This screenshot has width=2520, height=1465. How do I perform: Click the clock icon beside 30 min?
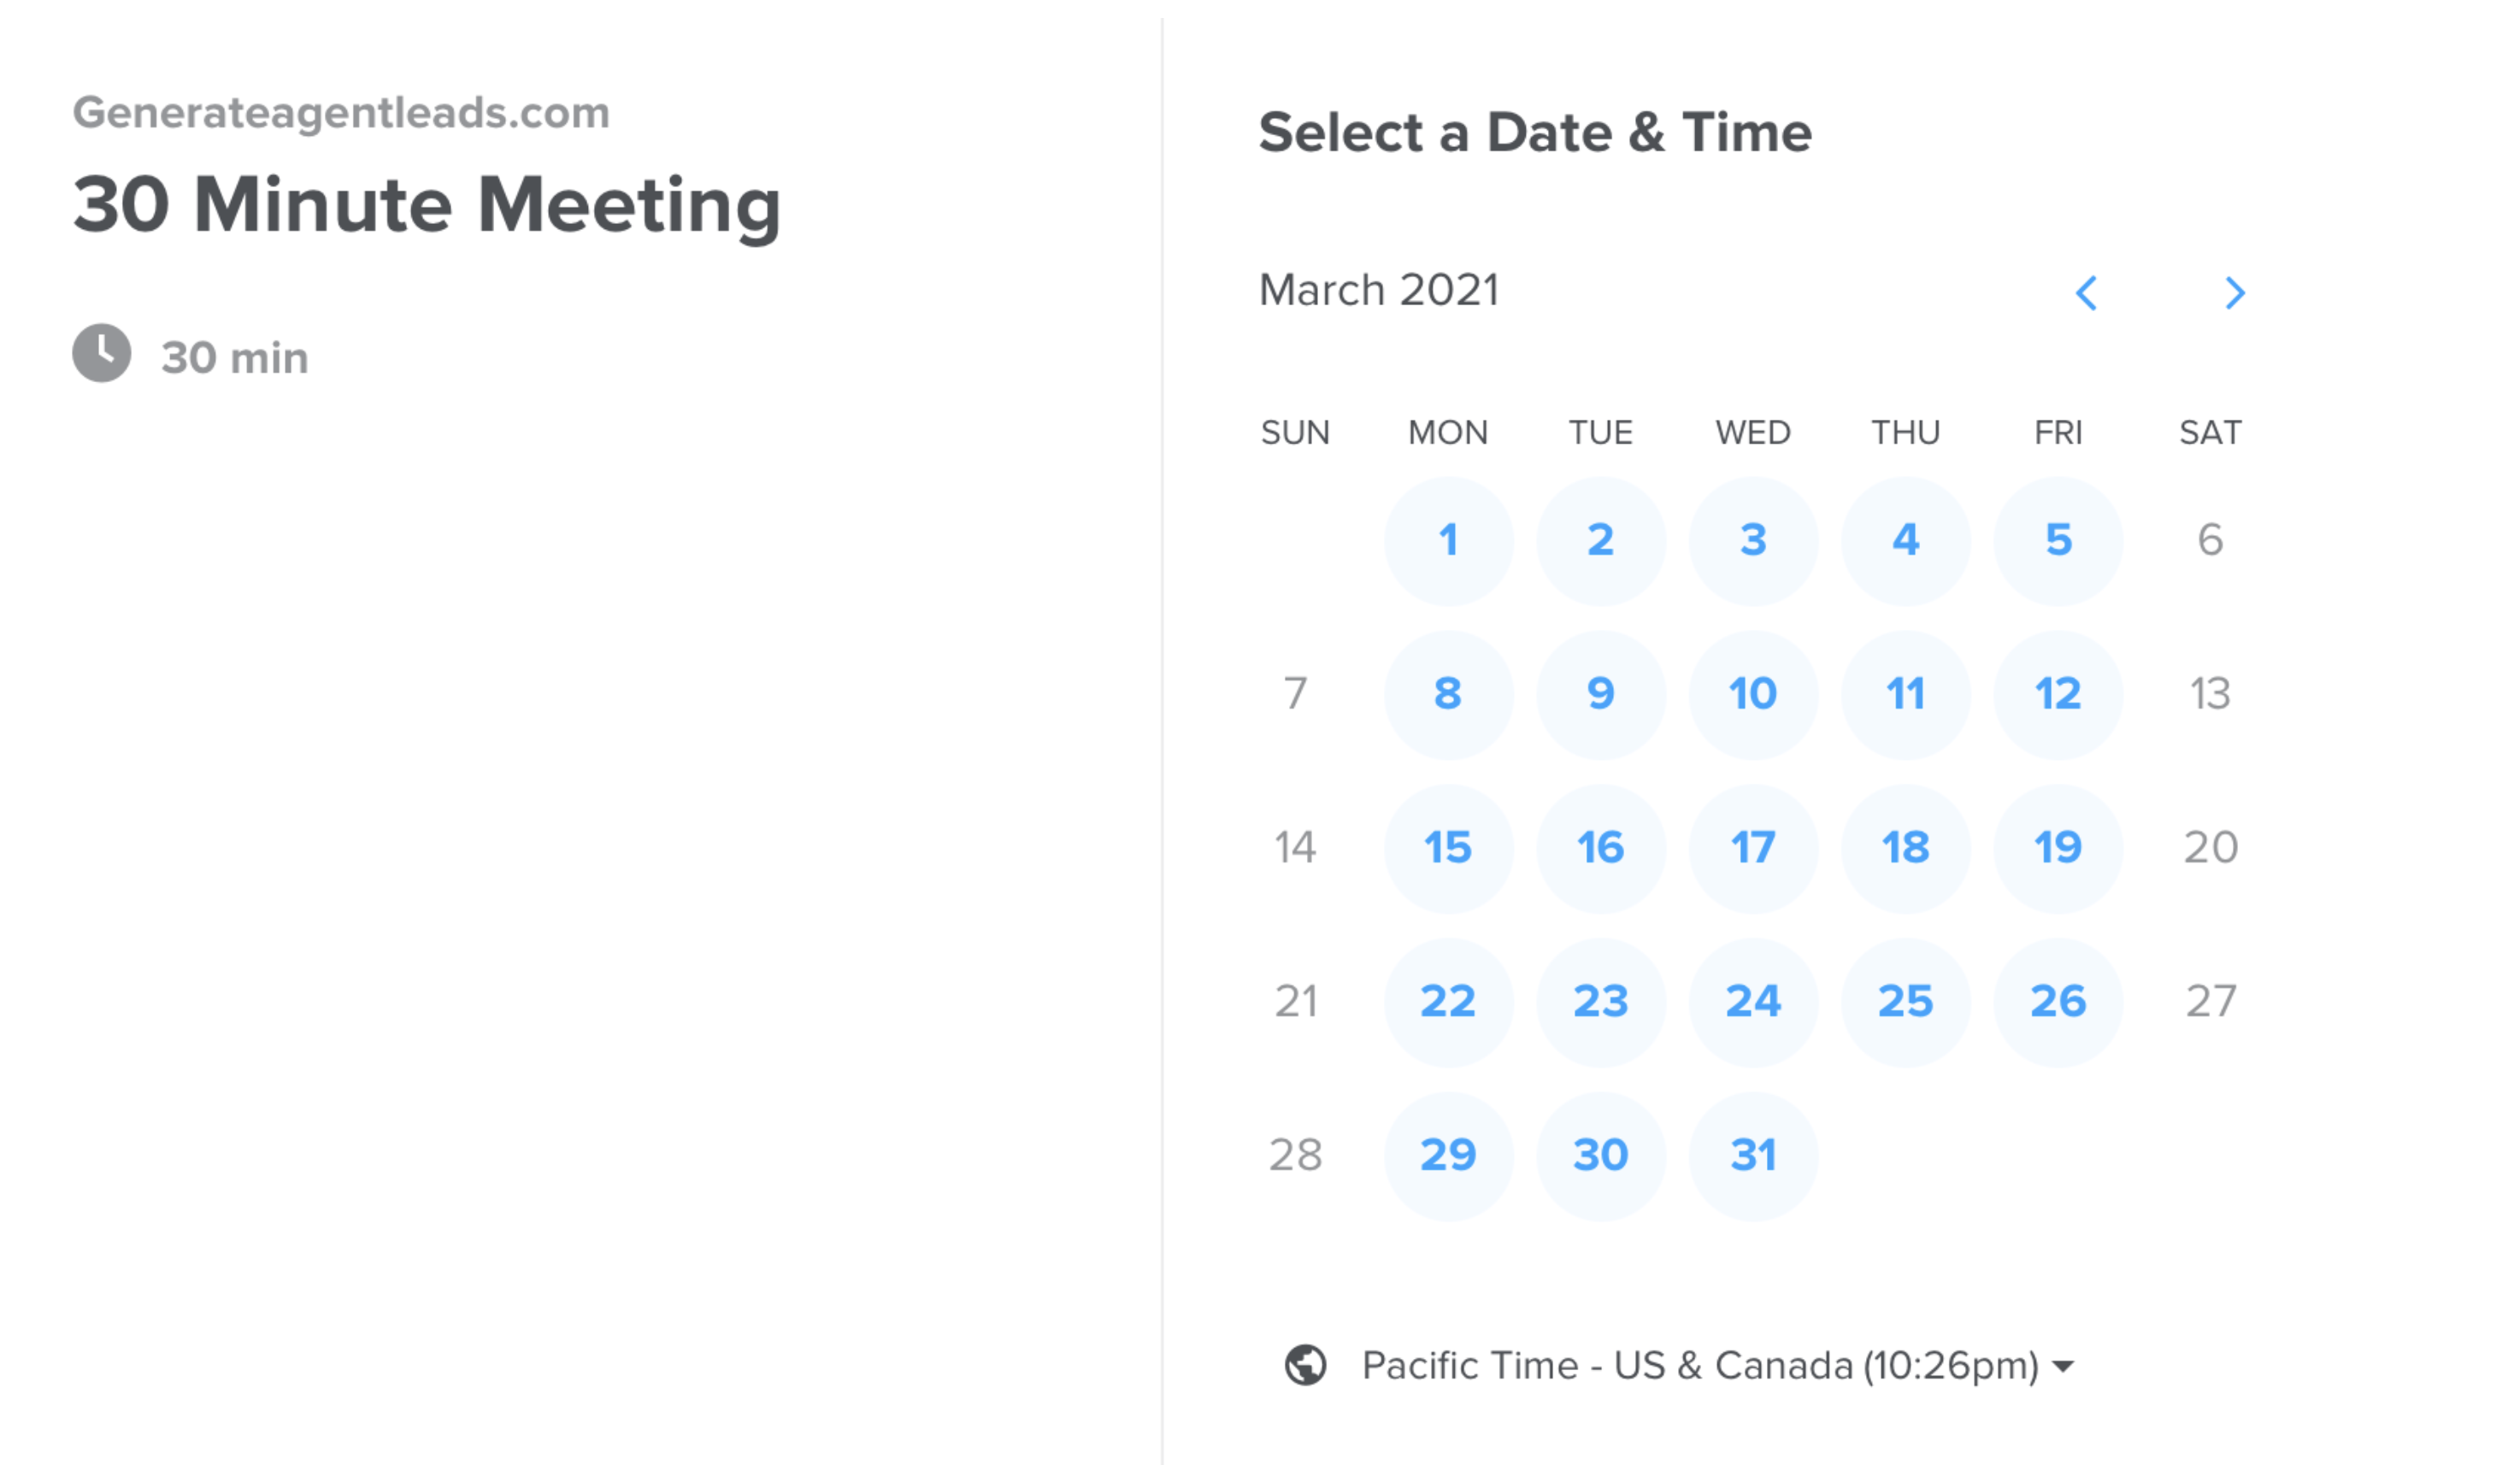coord(101,353)
